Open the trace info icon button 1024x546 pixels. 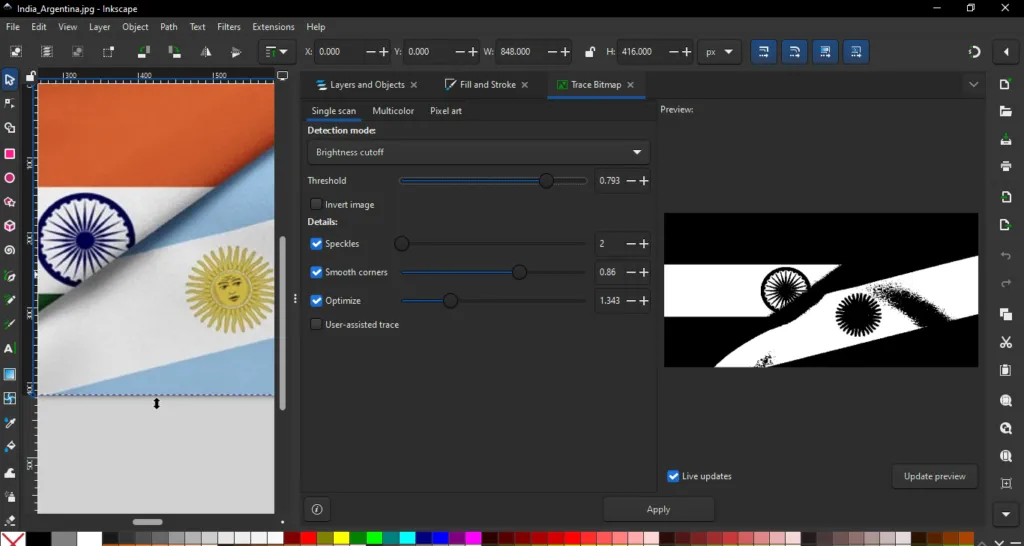tap(317, 509)
